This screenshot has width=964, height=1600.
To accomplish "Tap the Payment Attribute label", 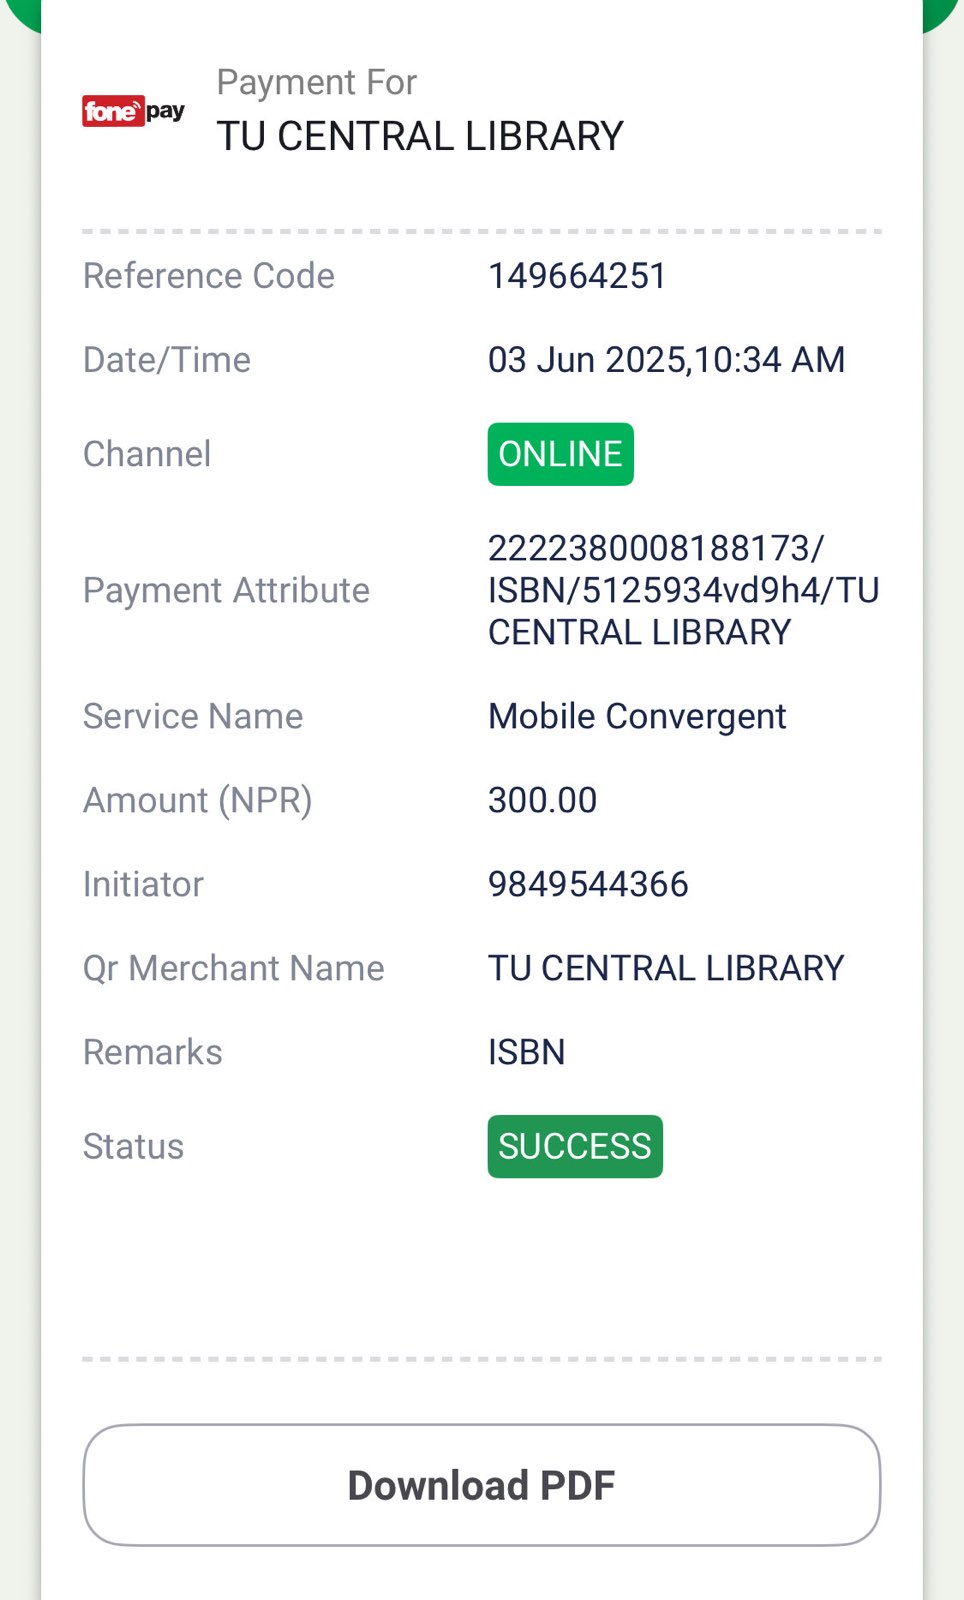I will tap(226, 590).
